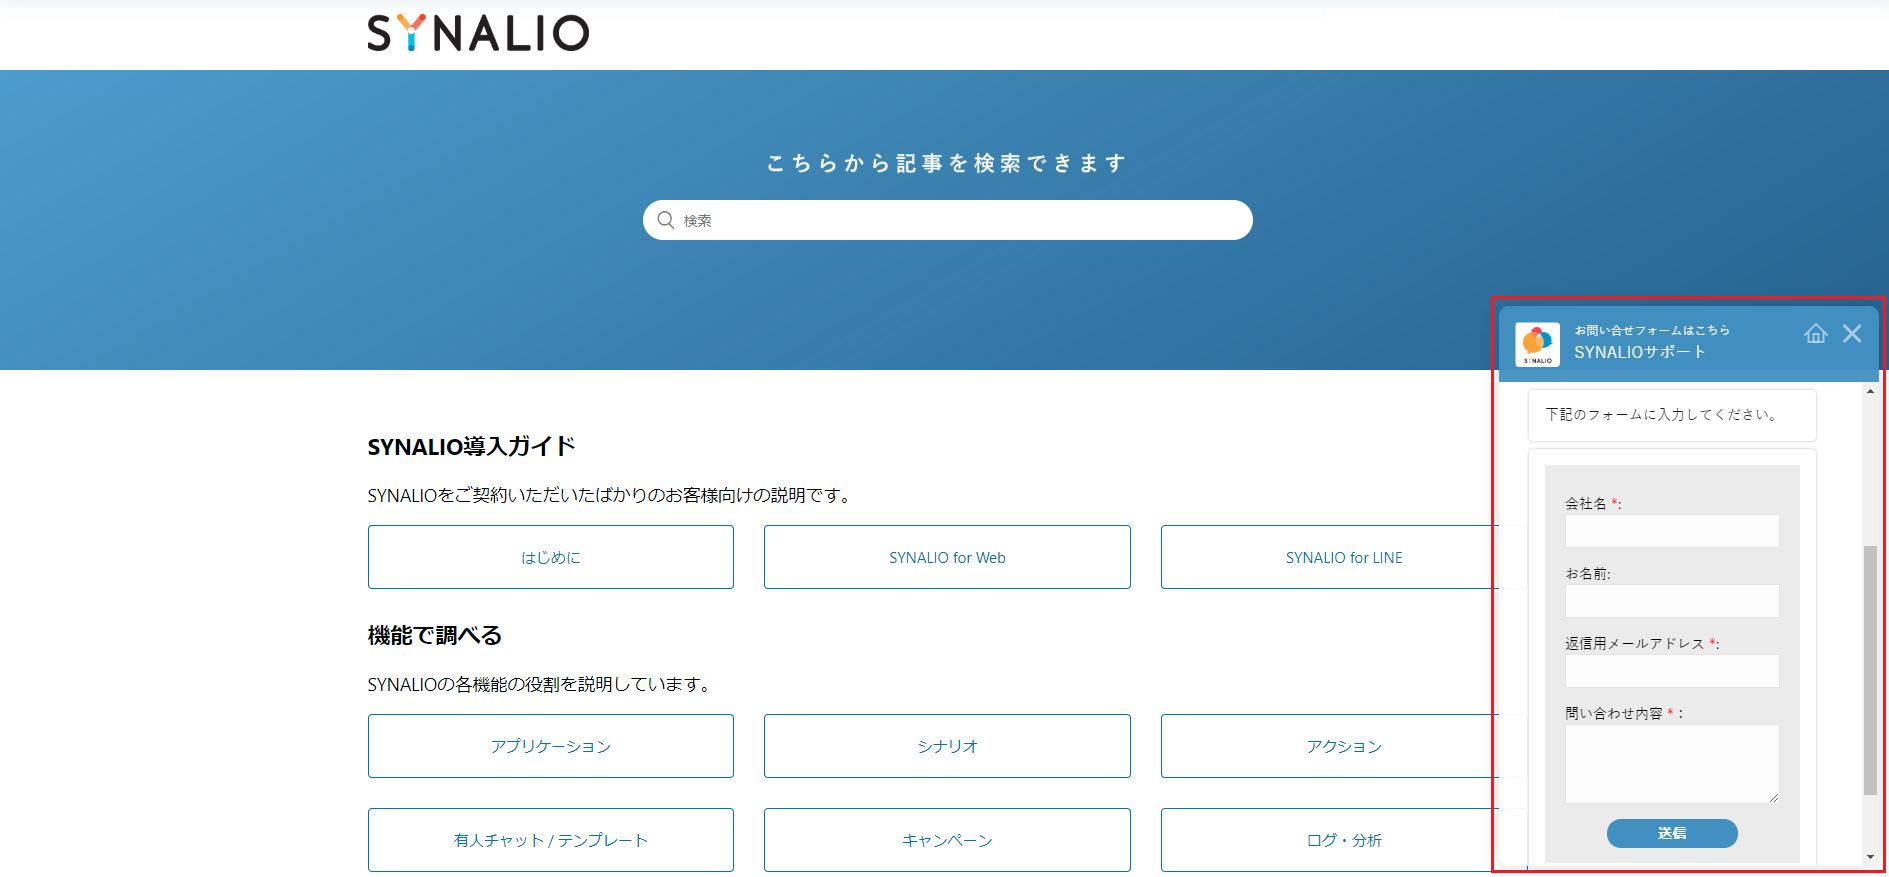Screen dimensions: 1889x877
Task: Click the SYNALIOをご契約いただいたばかり description text
Action: tap(609, 495)
